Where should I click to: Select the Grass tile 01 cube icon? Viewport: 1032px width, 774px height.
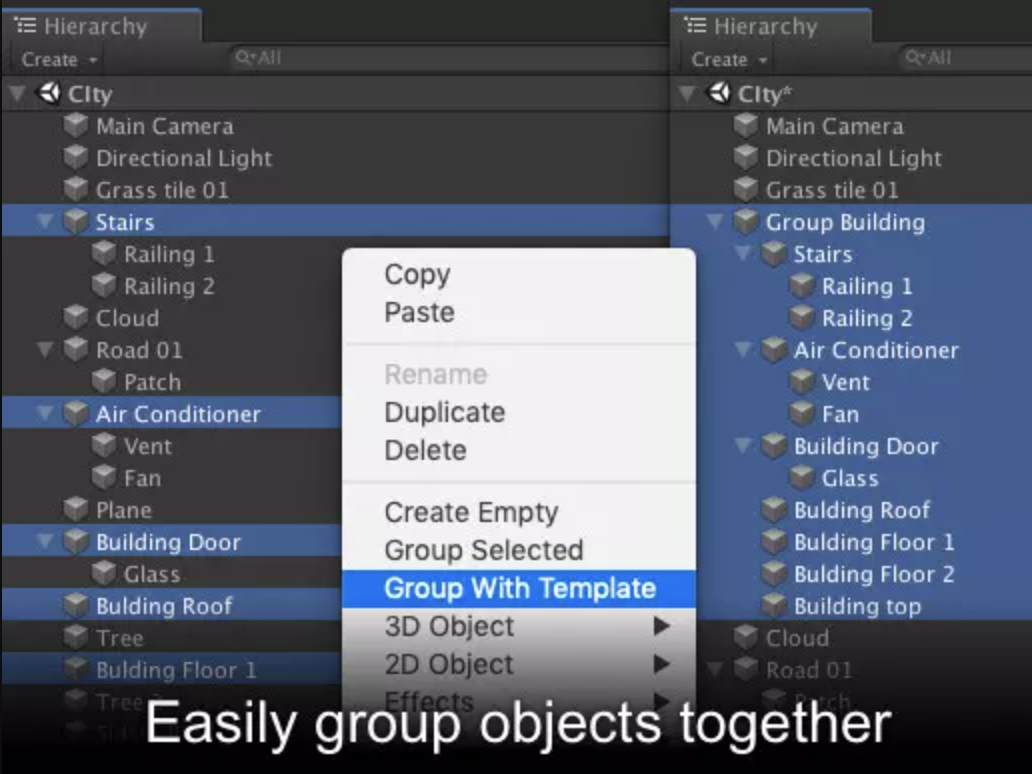74,189
